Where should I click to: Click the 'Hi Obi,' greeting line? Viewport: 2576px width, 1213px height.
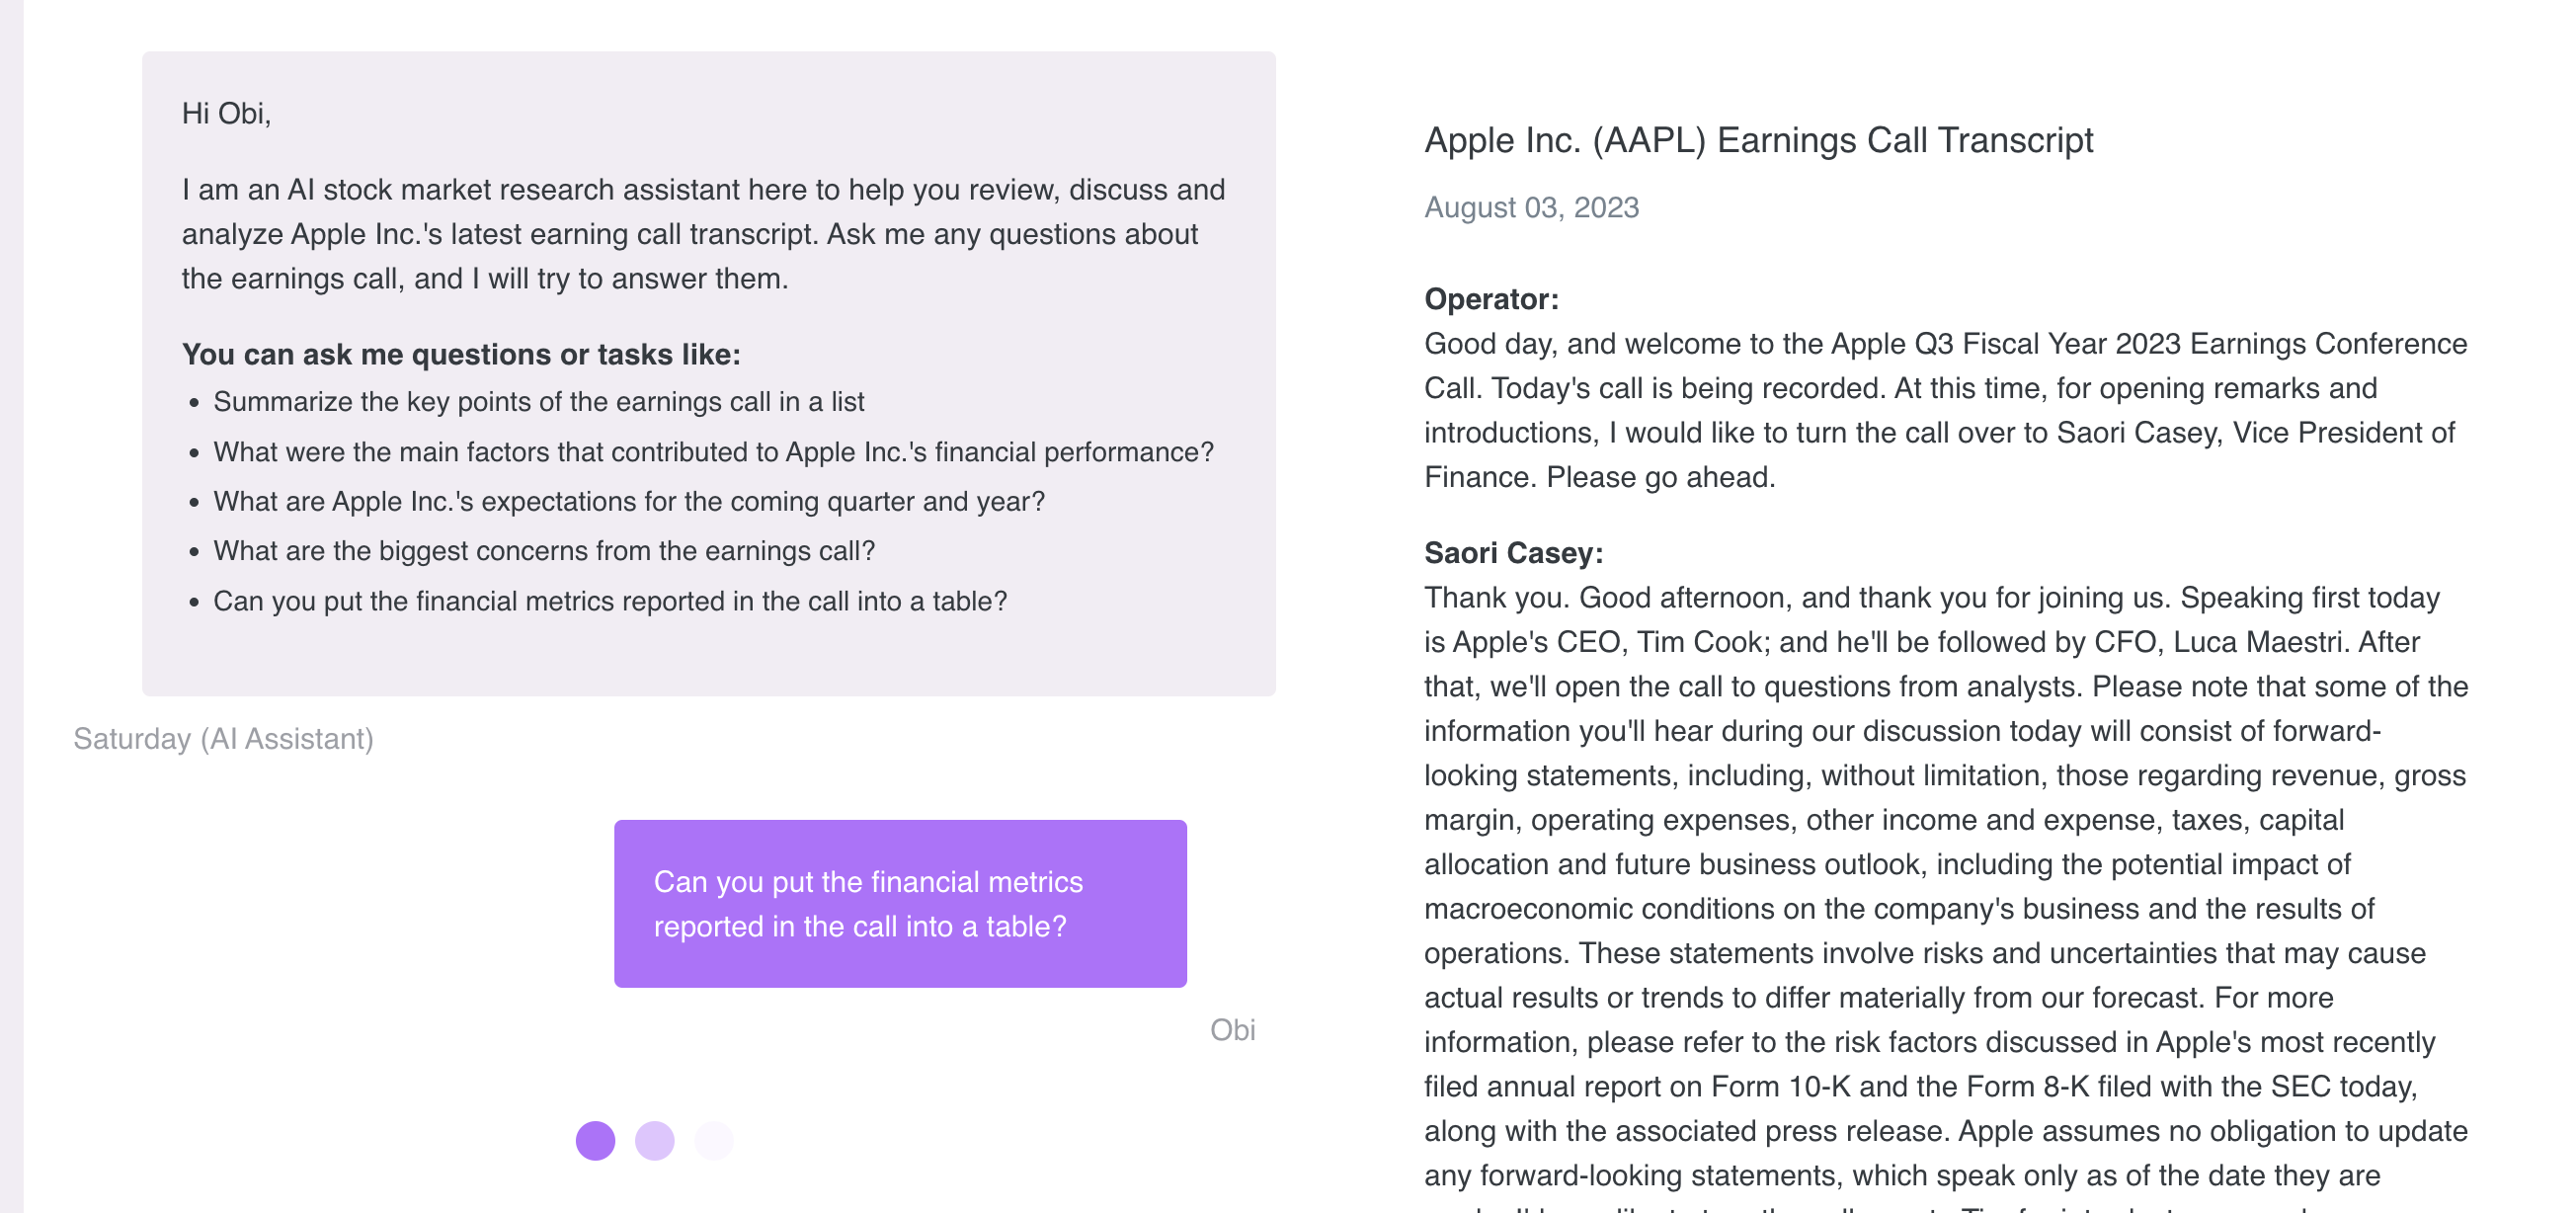point(226,113)
